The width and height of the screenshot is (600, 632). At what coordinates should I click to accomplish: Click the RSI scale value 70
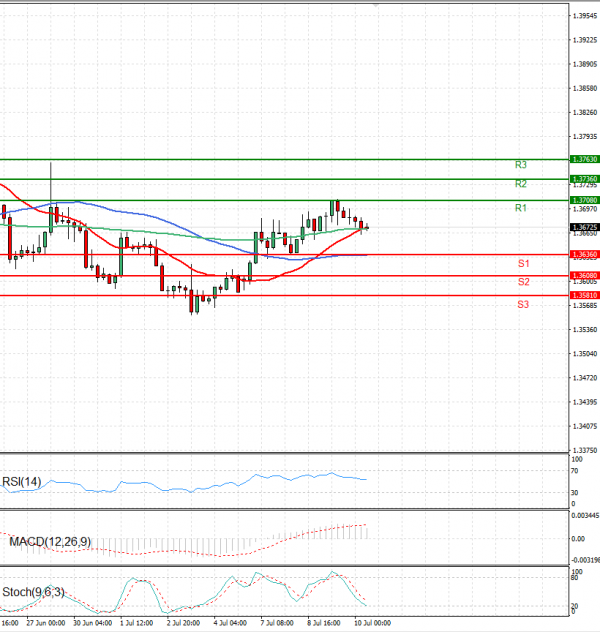[575, 471]
